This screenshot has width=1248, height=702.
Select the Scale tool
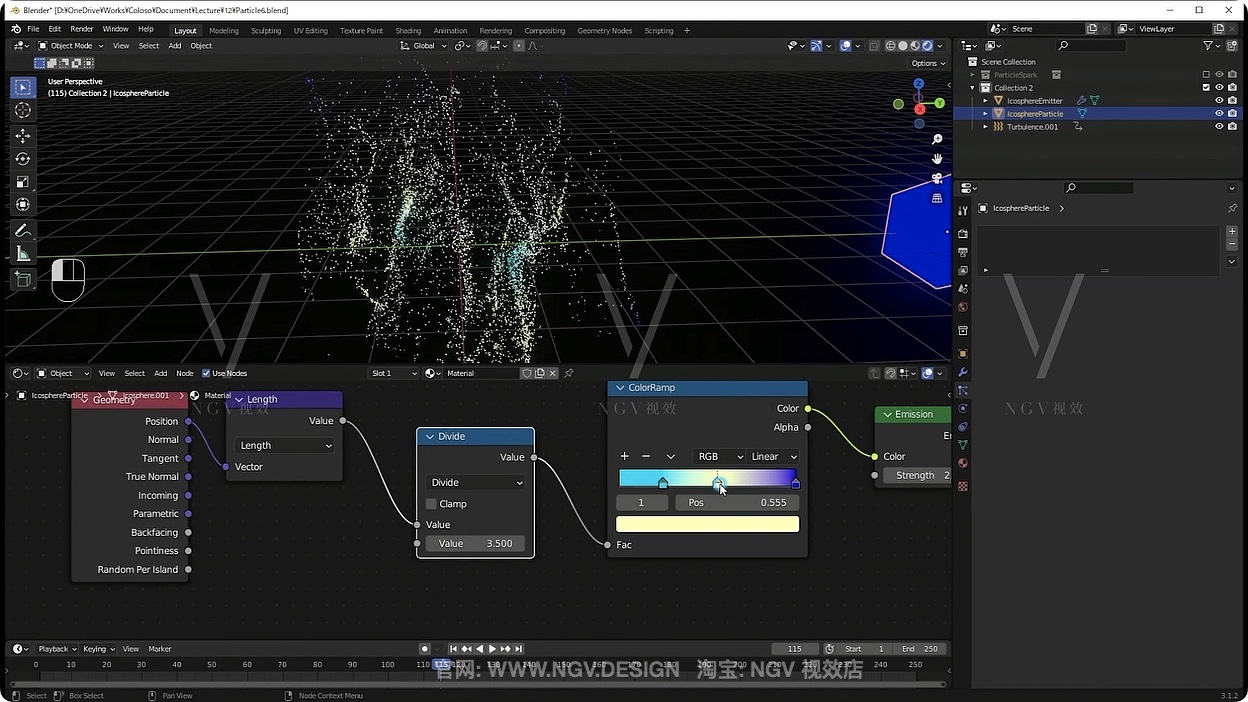pyautogui.click(x=23, y=182)
